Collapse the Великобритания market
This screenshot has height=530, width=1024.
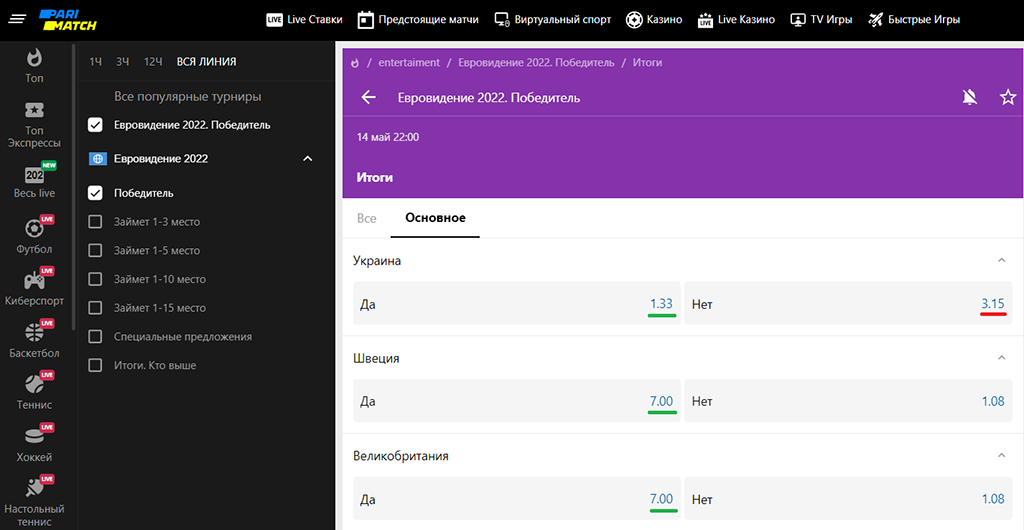[1002, 456]
